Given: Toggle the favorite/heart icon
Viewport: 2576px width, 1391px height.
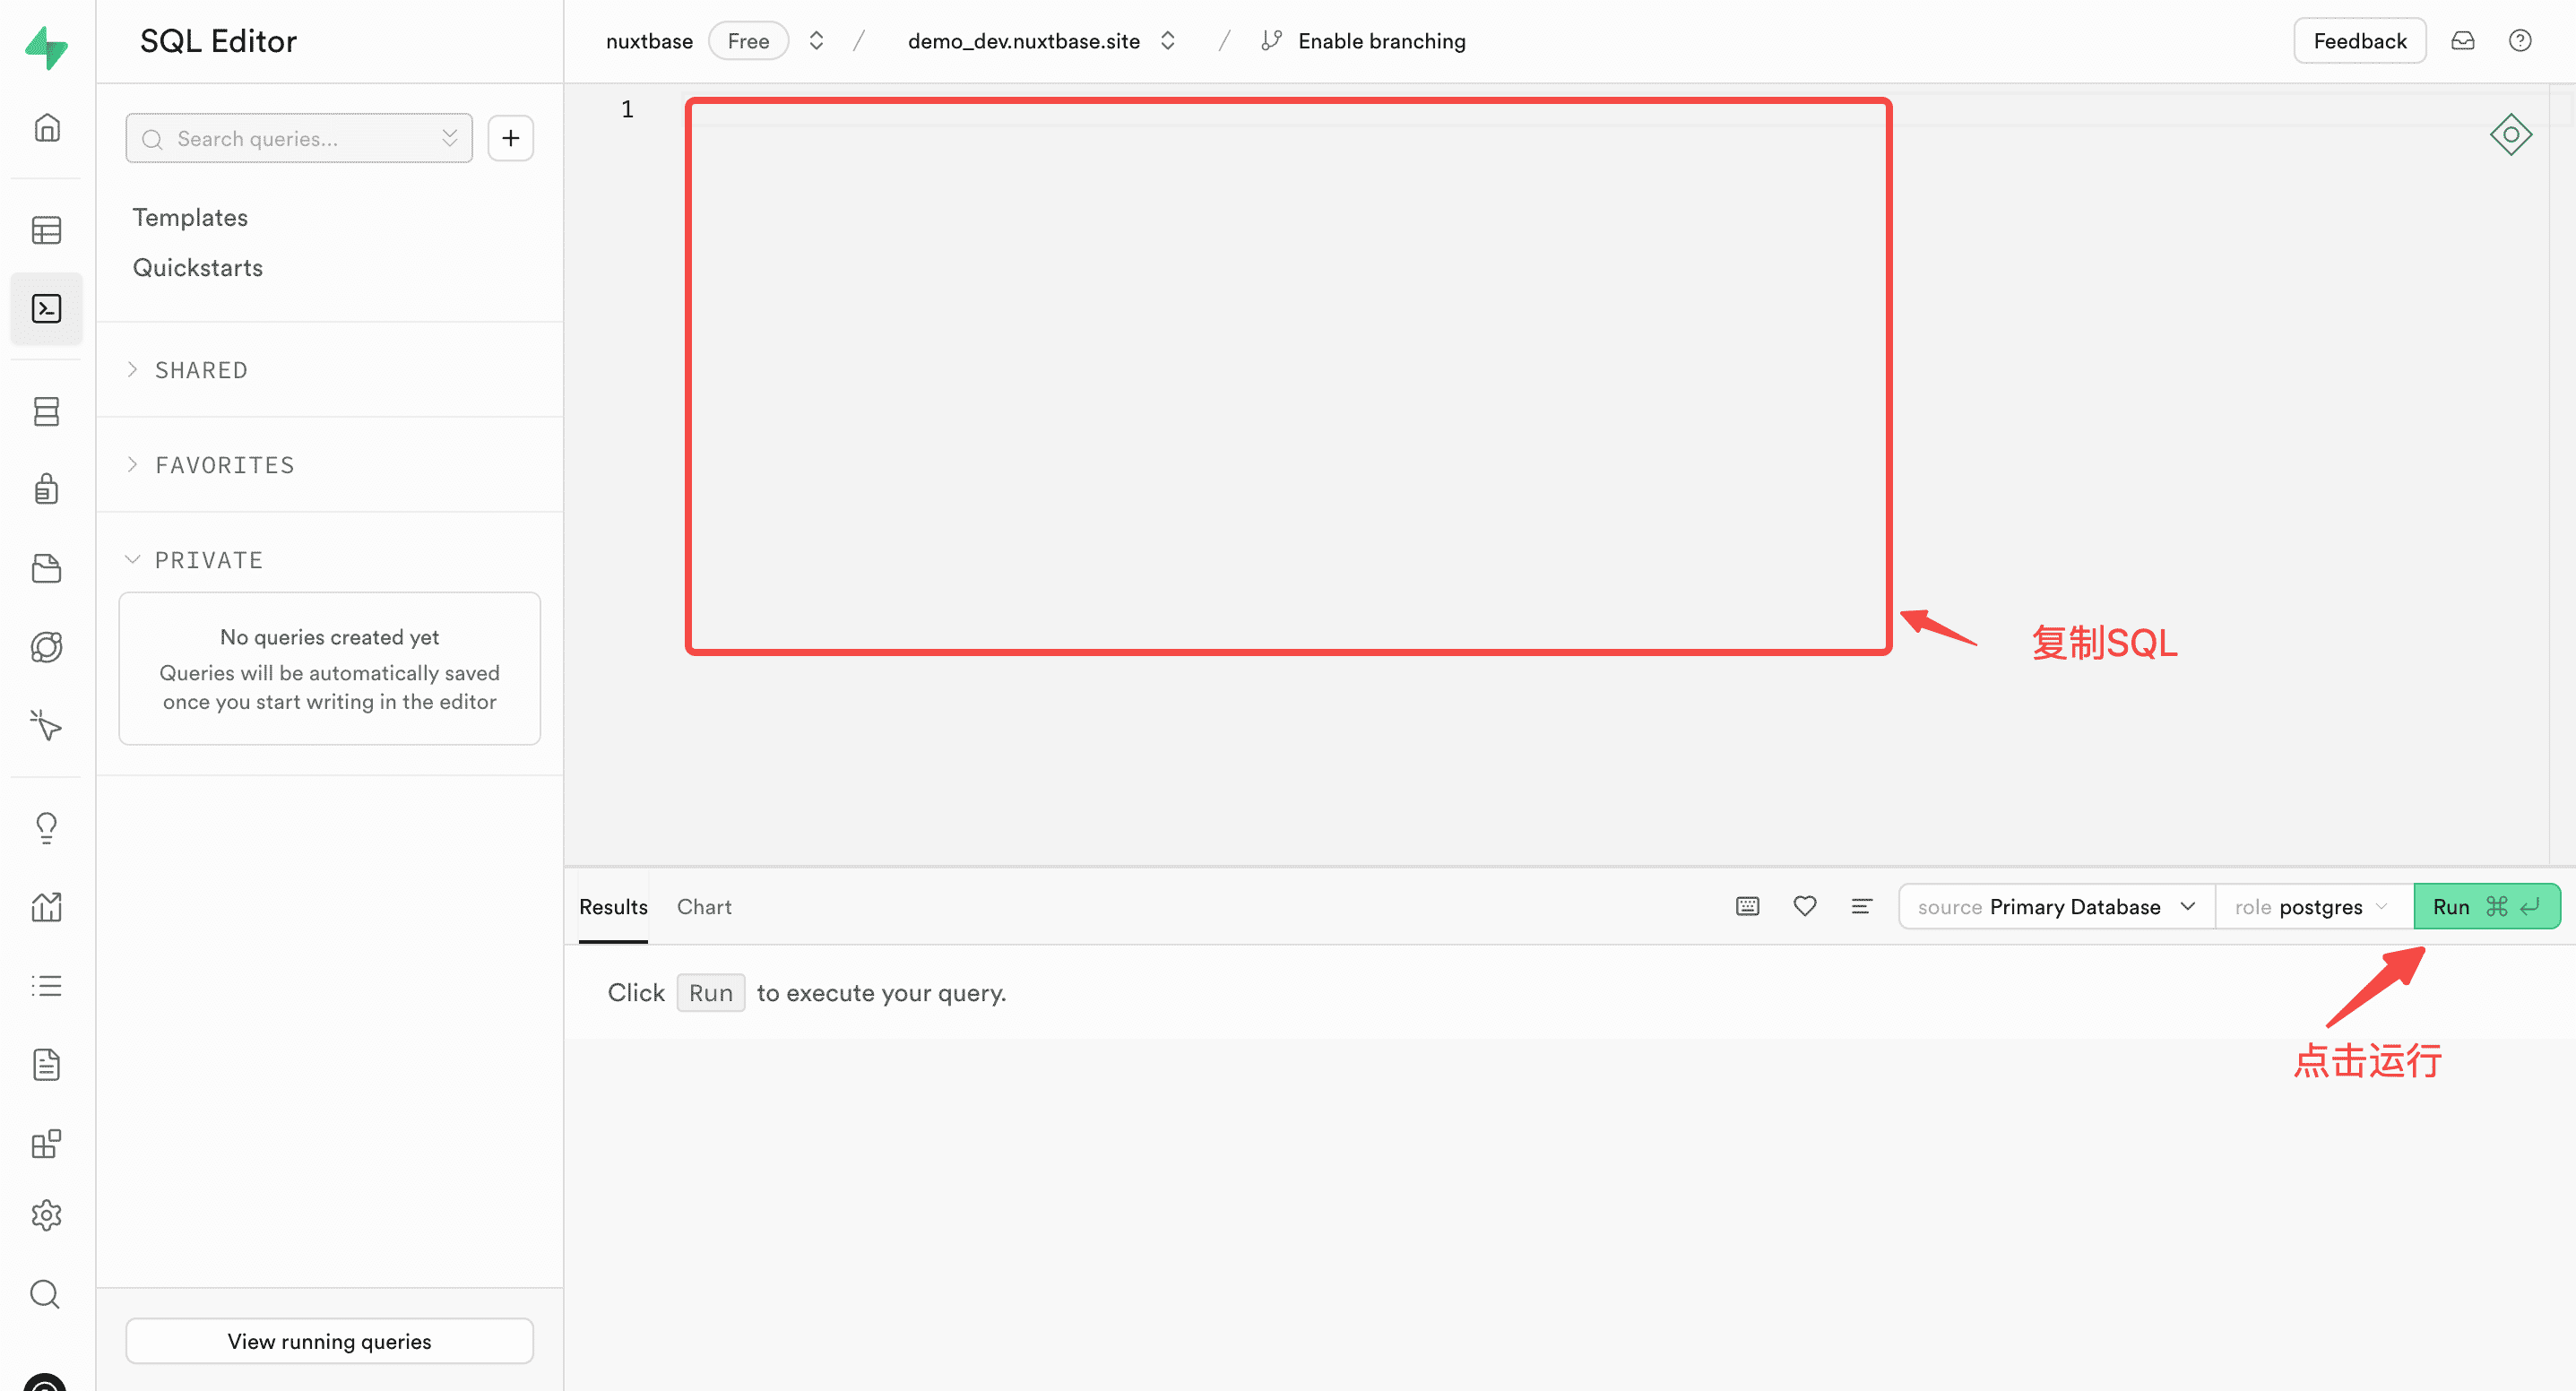Looking at the screenshot, I should point(1805,904).
